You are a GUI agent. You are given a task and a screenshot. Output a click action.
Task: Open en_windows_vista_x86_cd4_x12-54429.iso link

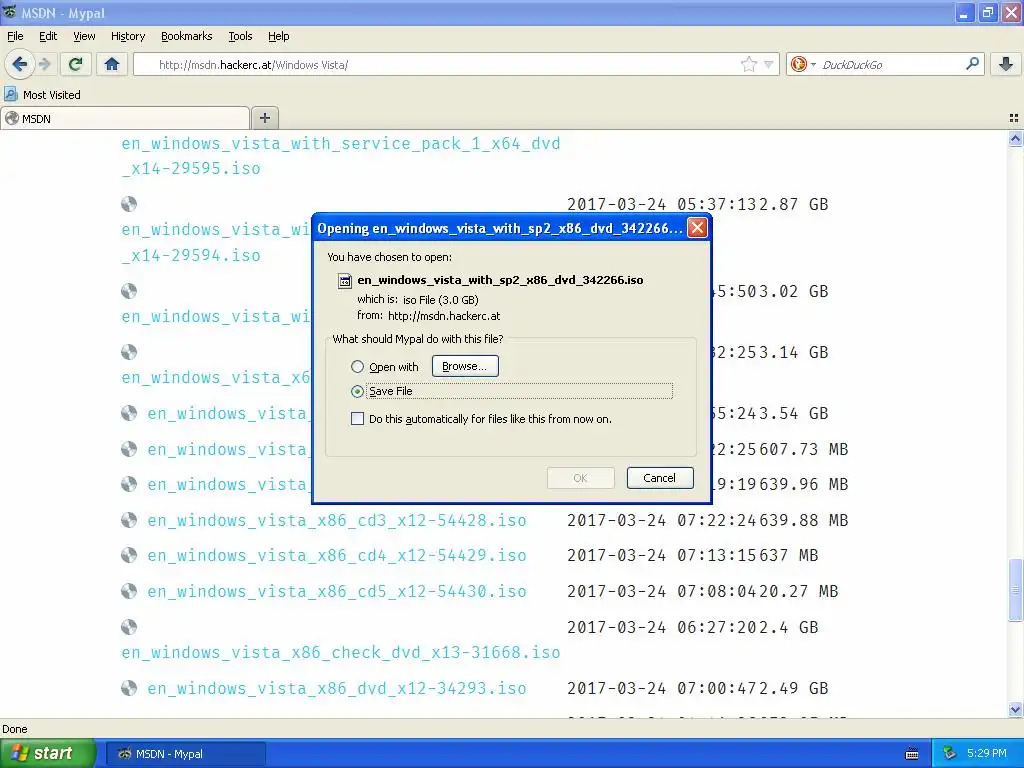[337, 556]
